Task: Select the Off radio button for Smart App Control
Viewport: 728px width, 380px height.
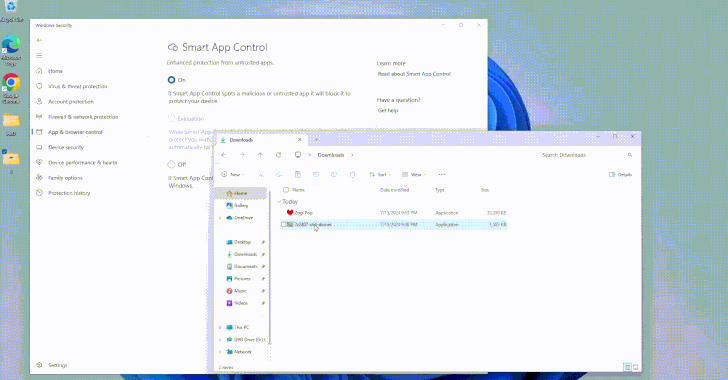Action: 171,164
